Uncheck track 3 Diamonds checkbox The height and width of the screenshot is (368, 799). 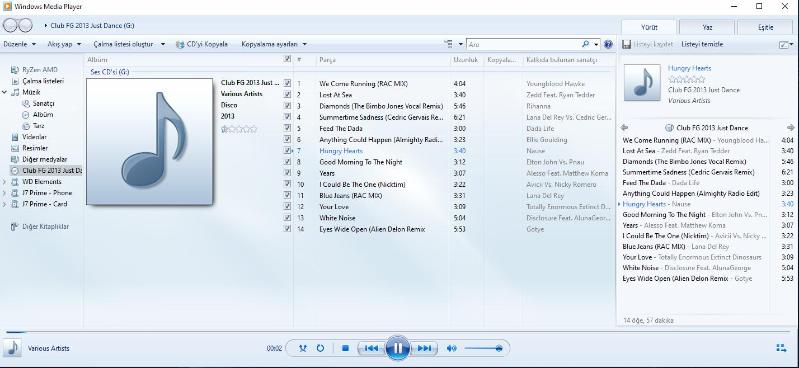[287, 106]
